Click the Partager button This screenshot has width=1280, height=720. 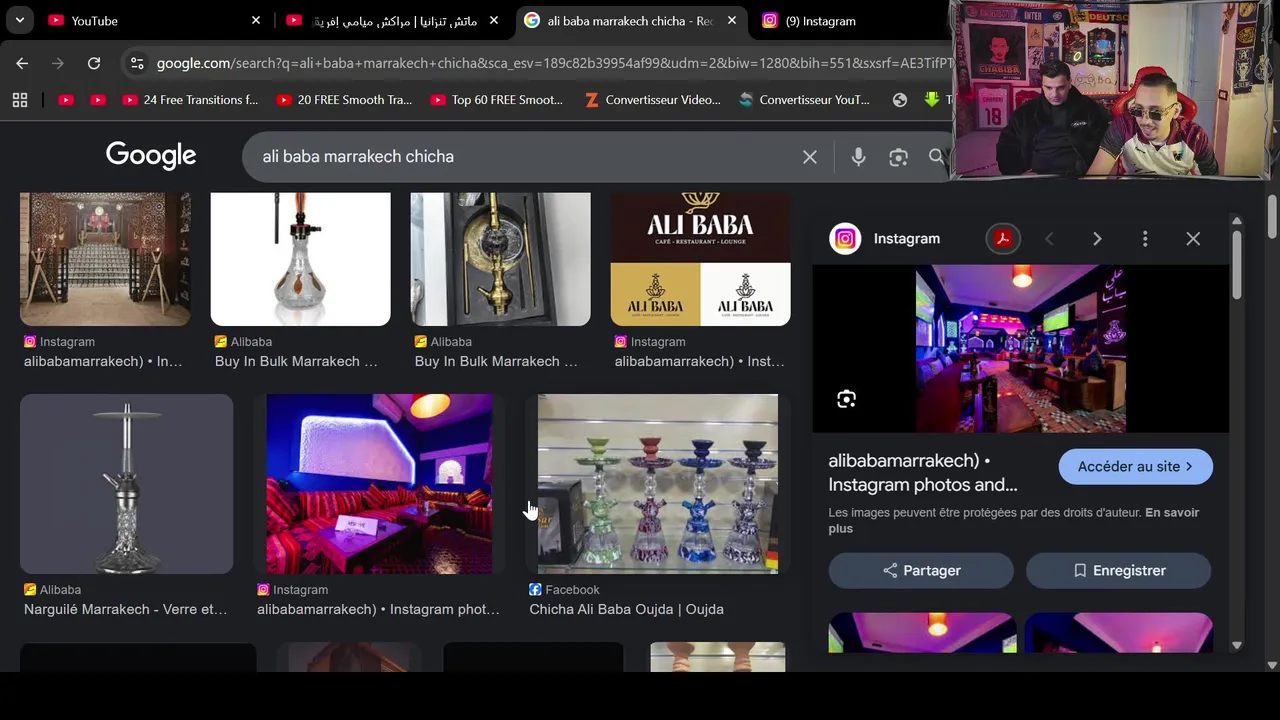click(921, 571)
